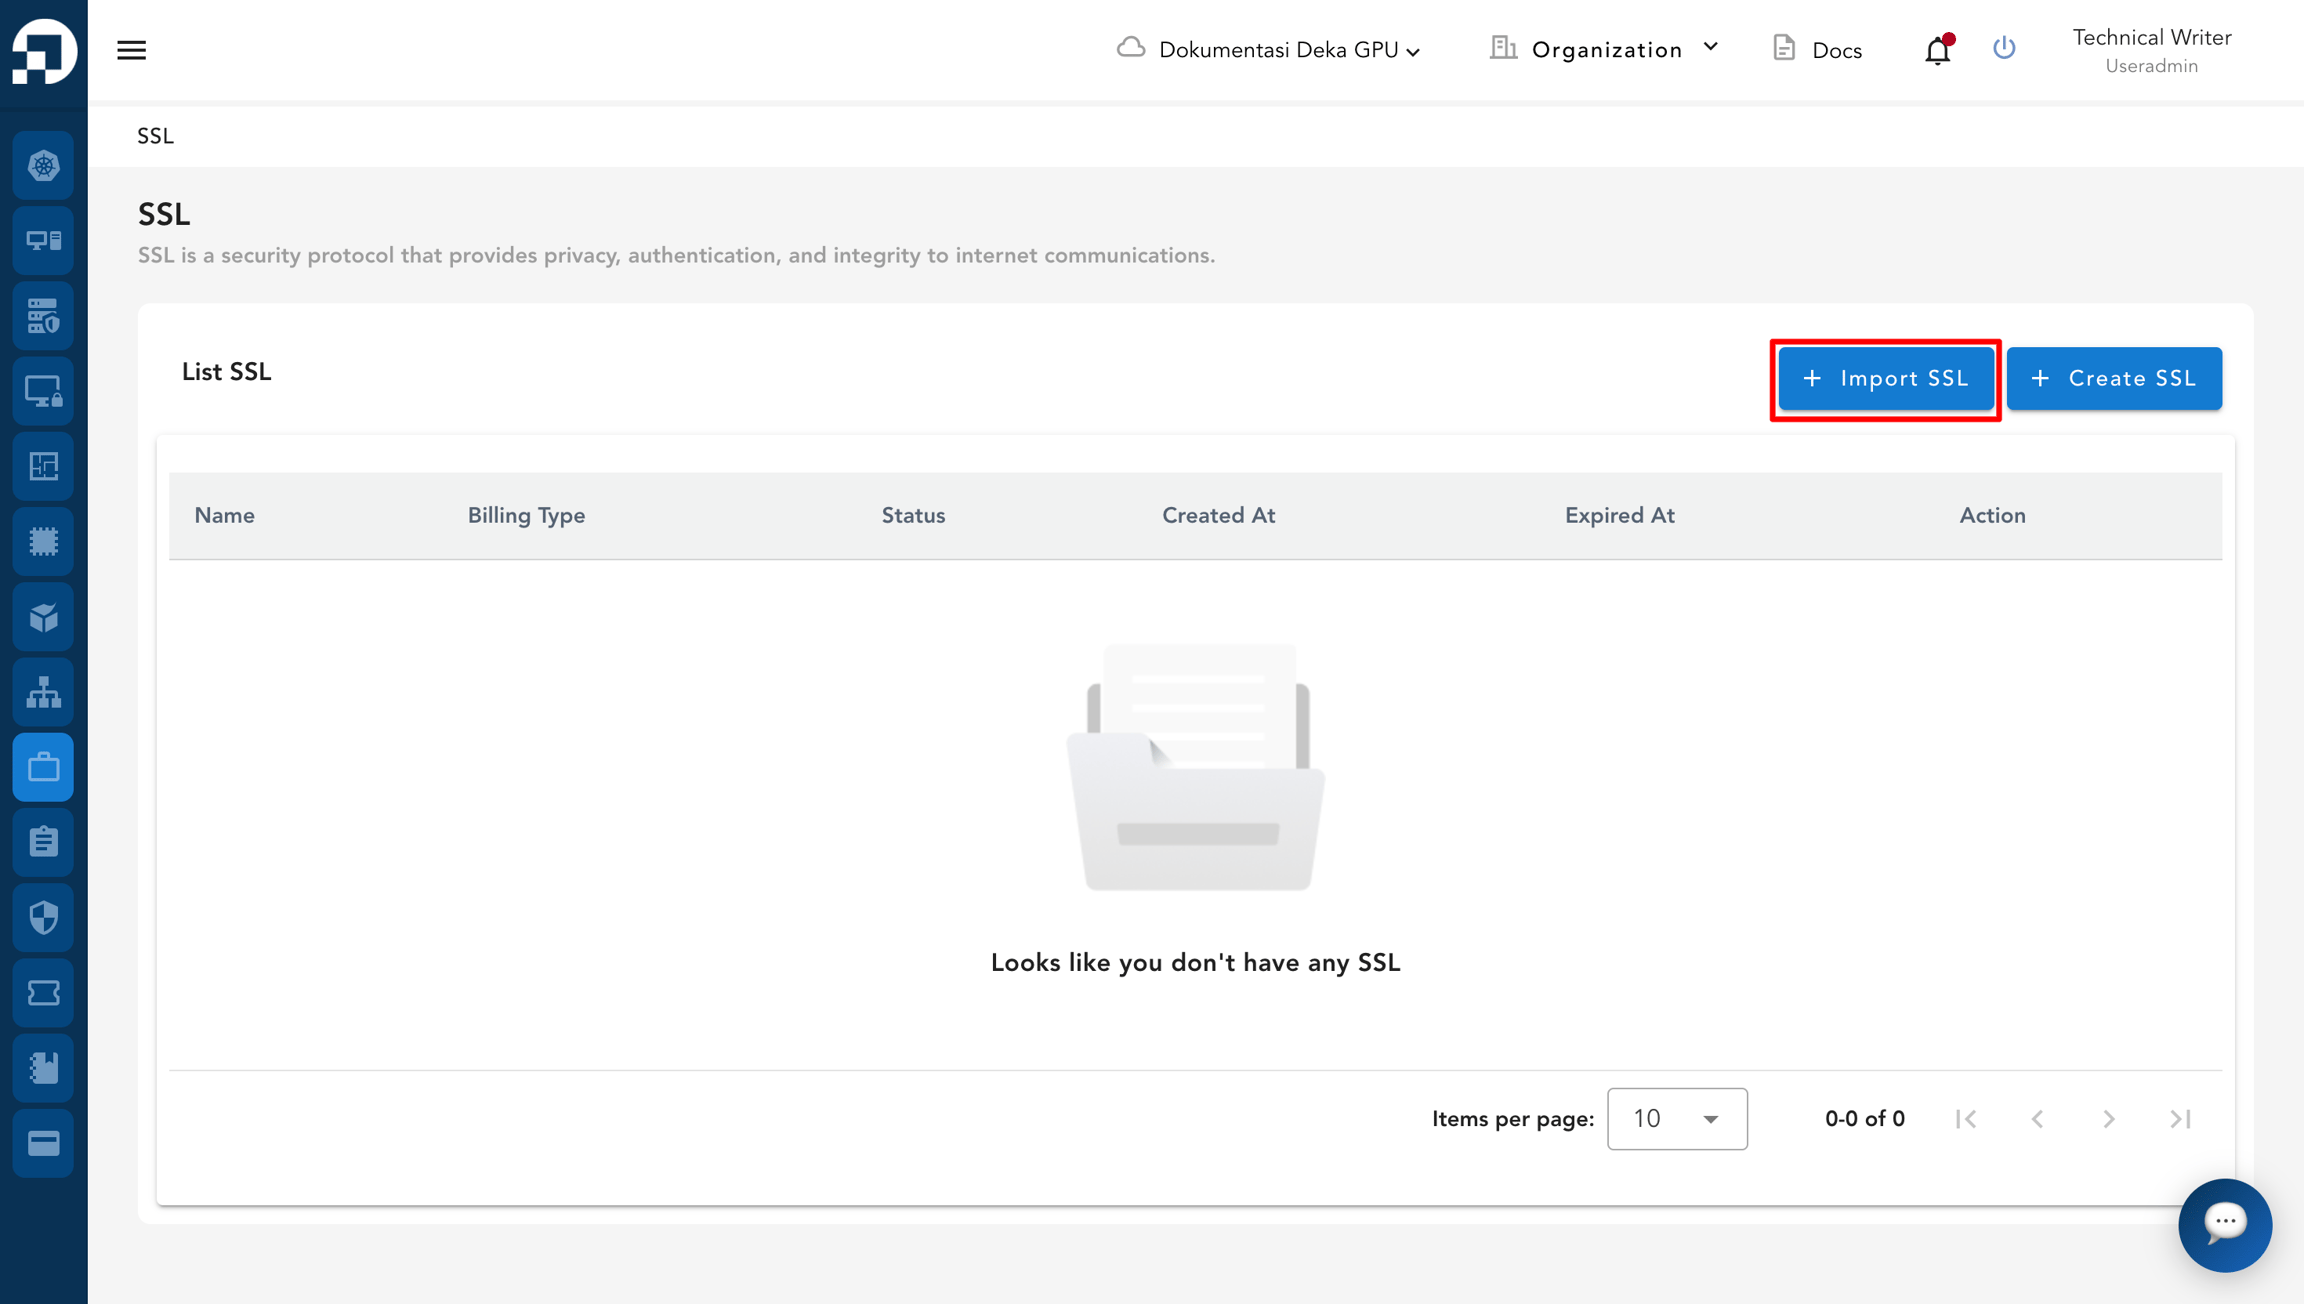Open the hamburger navigation menu
This screenshot has width=2304, height=1304.
[131, 50]
